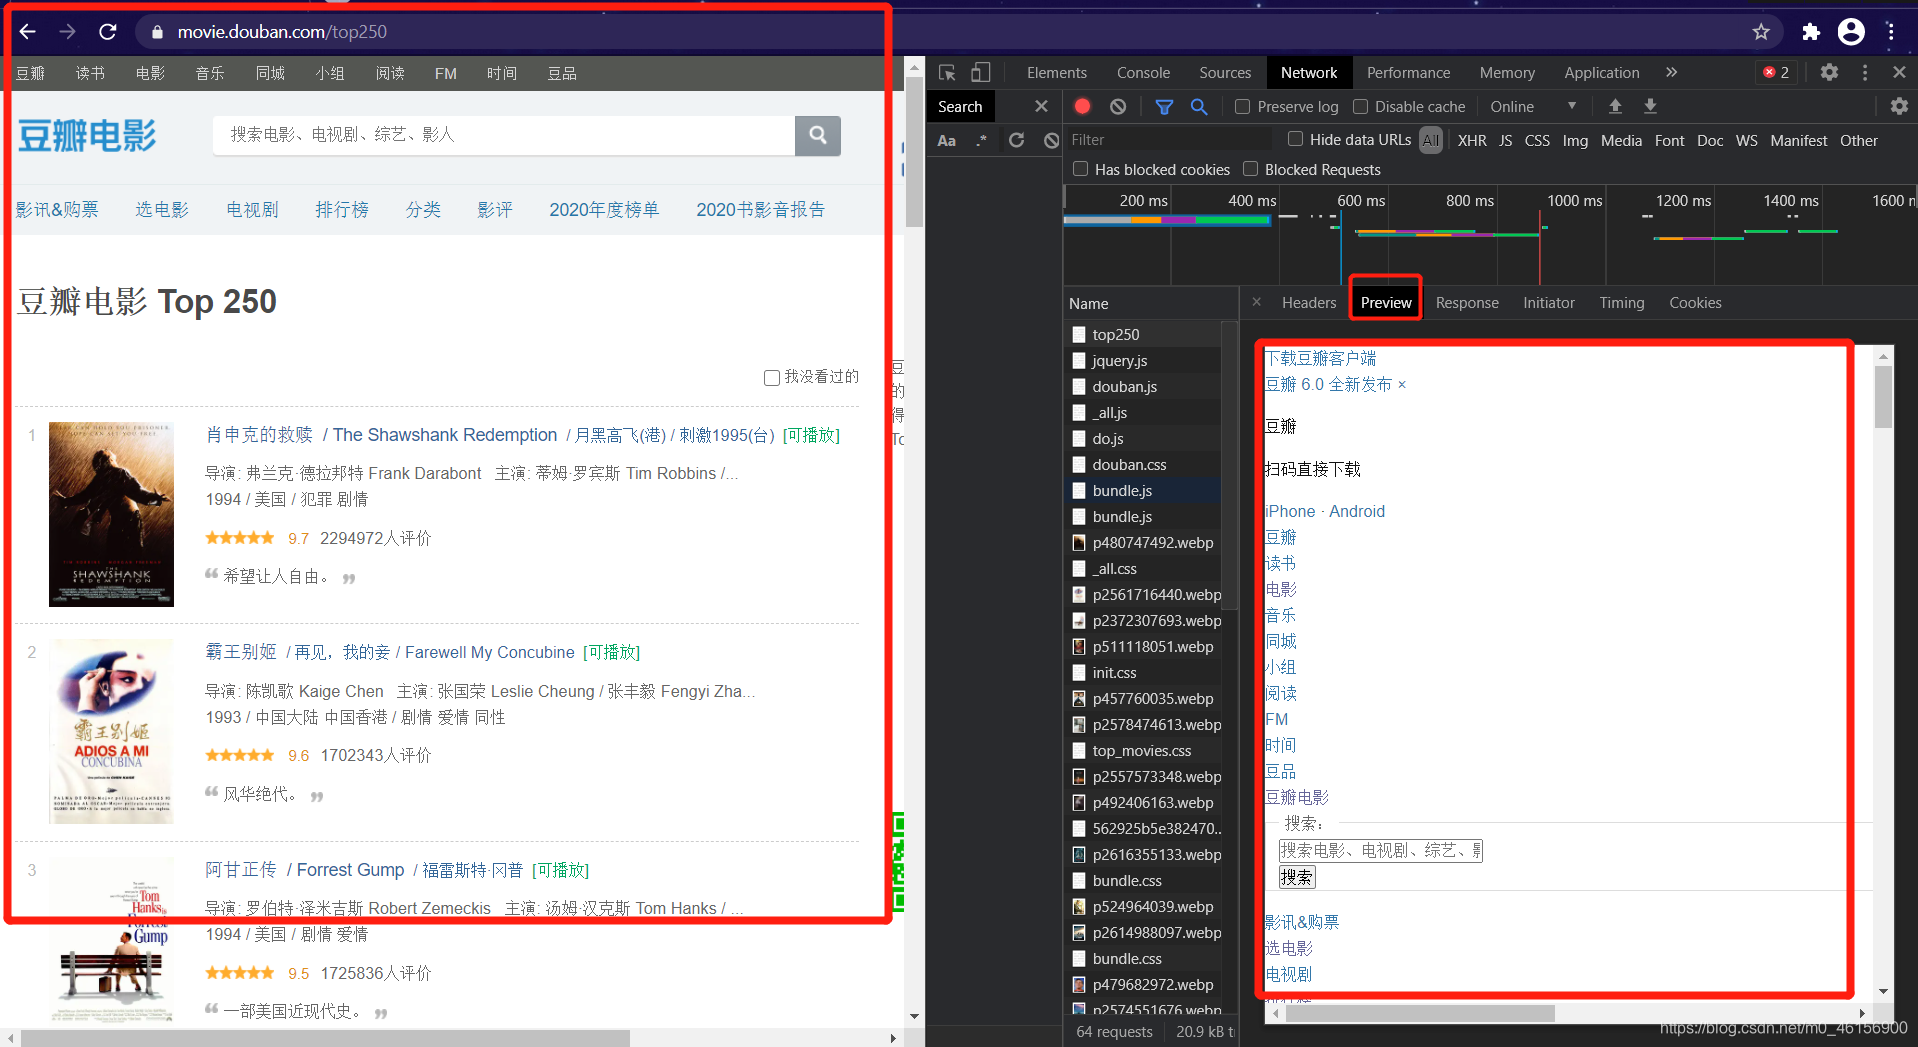This screenshot has height=1047, width=1918.
Task: Open Forrest Gump title link
Action: 350,870
